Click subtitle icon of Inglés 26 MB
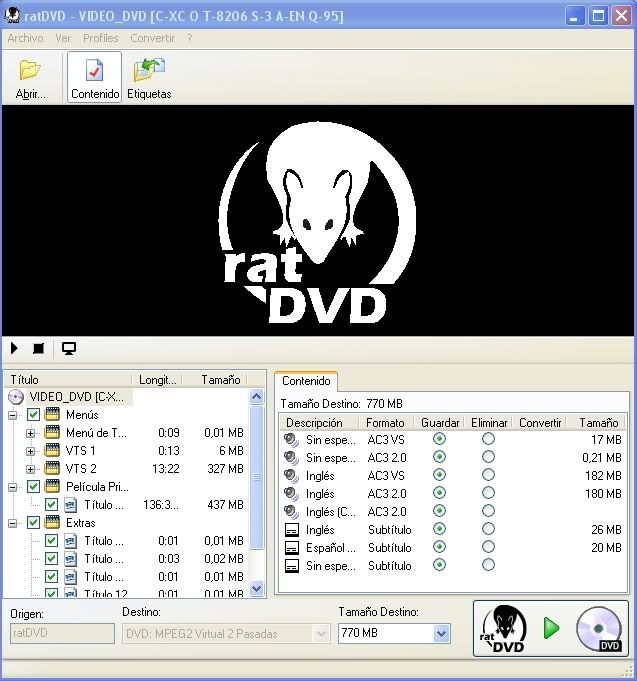637x681 pixels. 291,530
